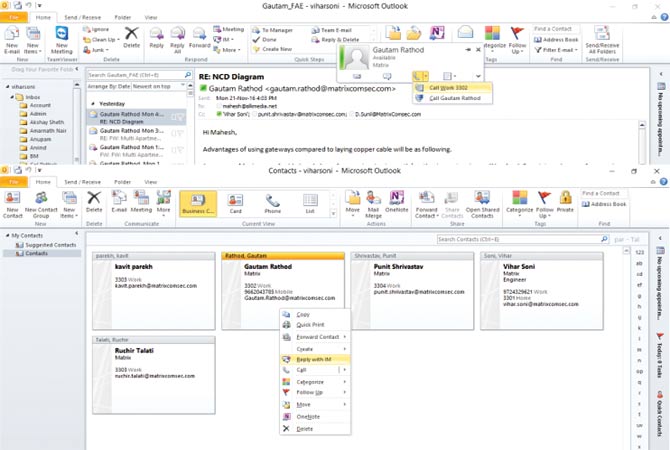Select the Business Card view

[x=198, y=204]
